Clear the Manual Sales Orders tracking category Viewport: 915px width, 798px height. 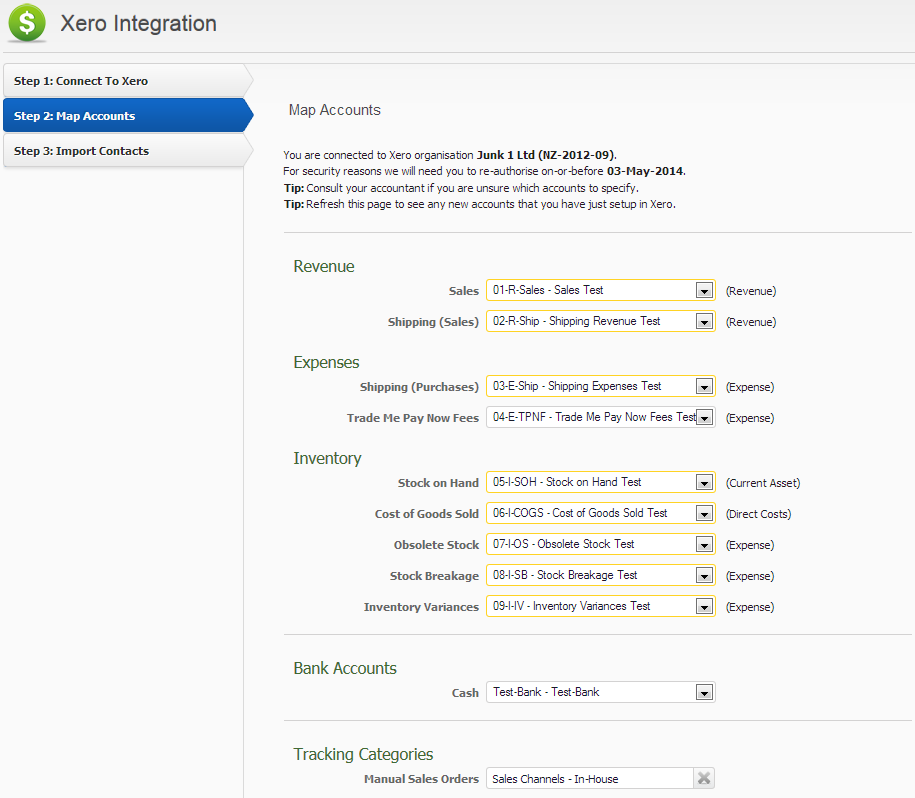click(x=704, y=778)
